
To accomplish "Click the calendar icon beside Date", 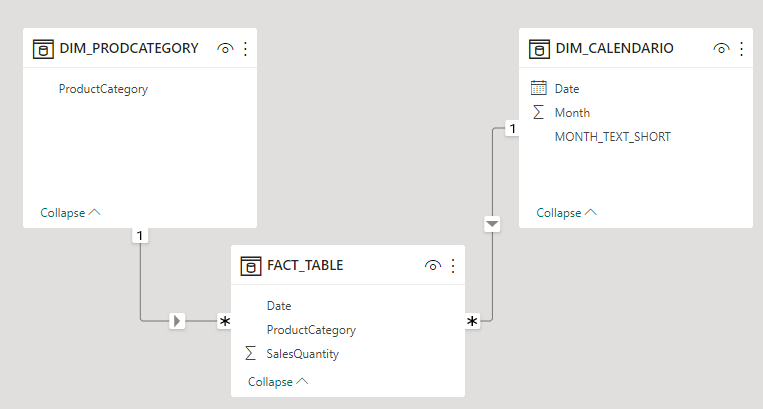I will (x=539, y=88).
